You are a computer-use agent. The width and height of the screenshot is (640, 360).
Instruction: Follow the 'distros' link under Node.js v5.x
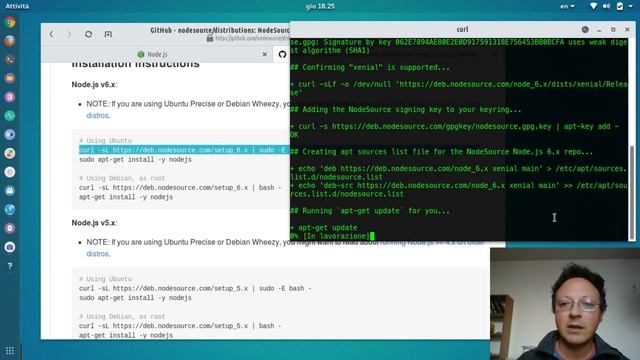click(x=98, y=254)
